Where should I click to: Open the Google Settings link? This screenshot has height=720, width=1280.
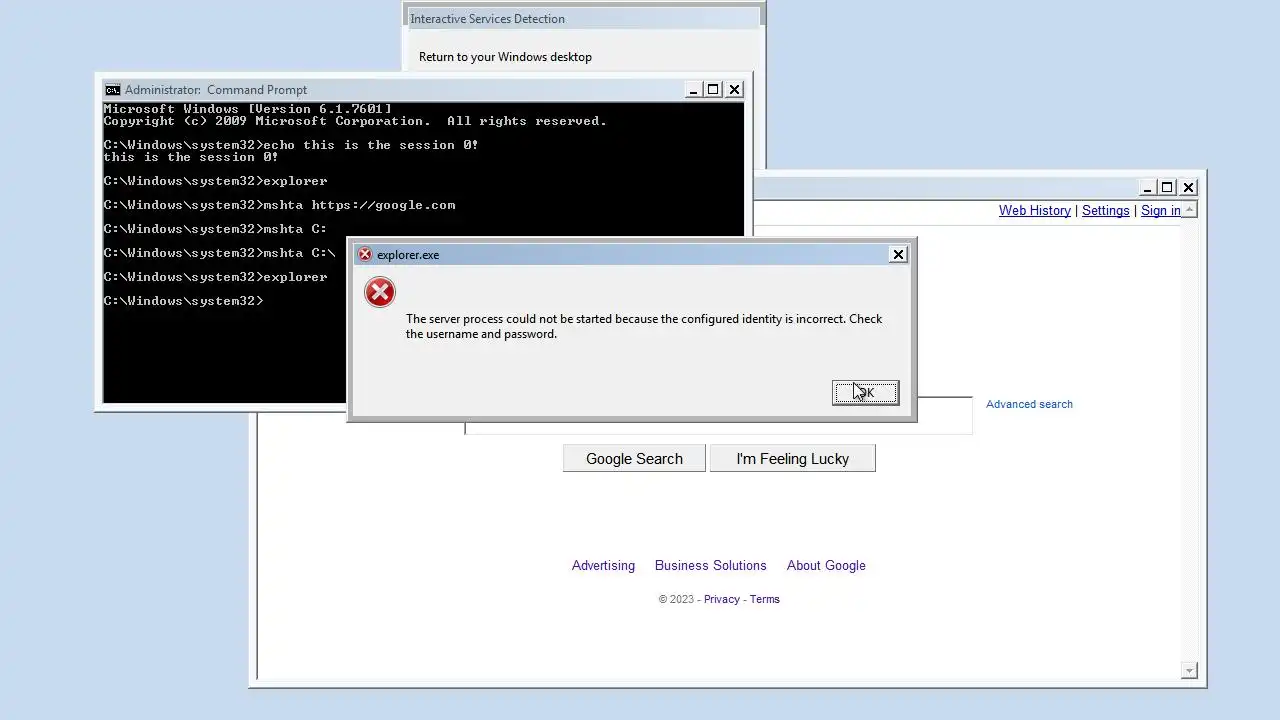[x=1106, y=211]
